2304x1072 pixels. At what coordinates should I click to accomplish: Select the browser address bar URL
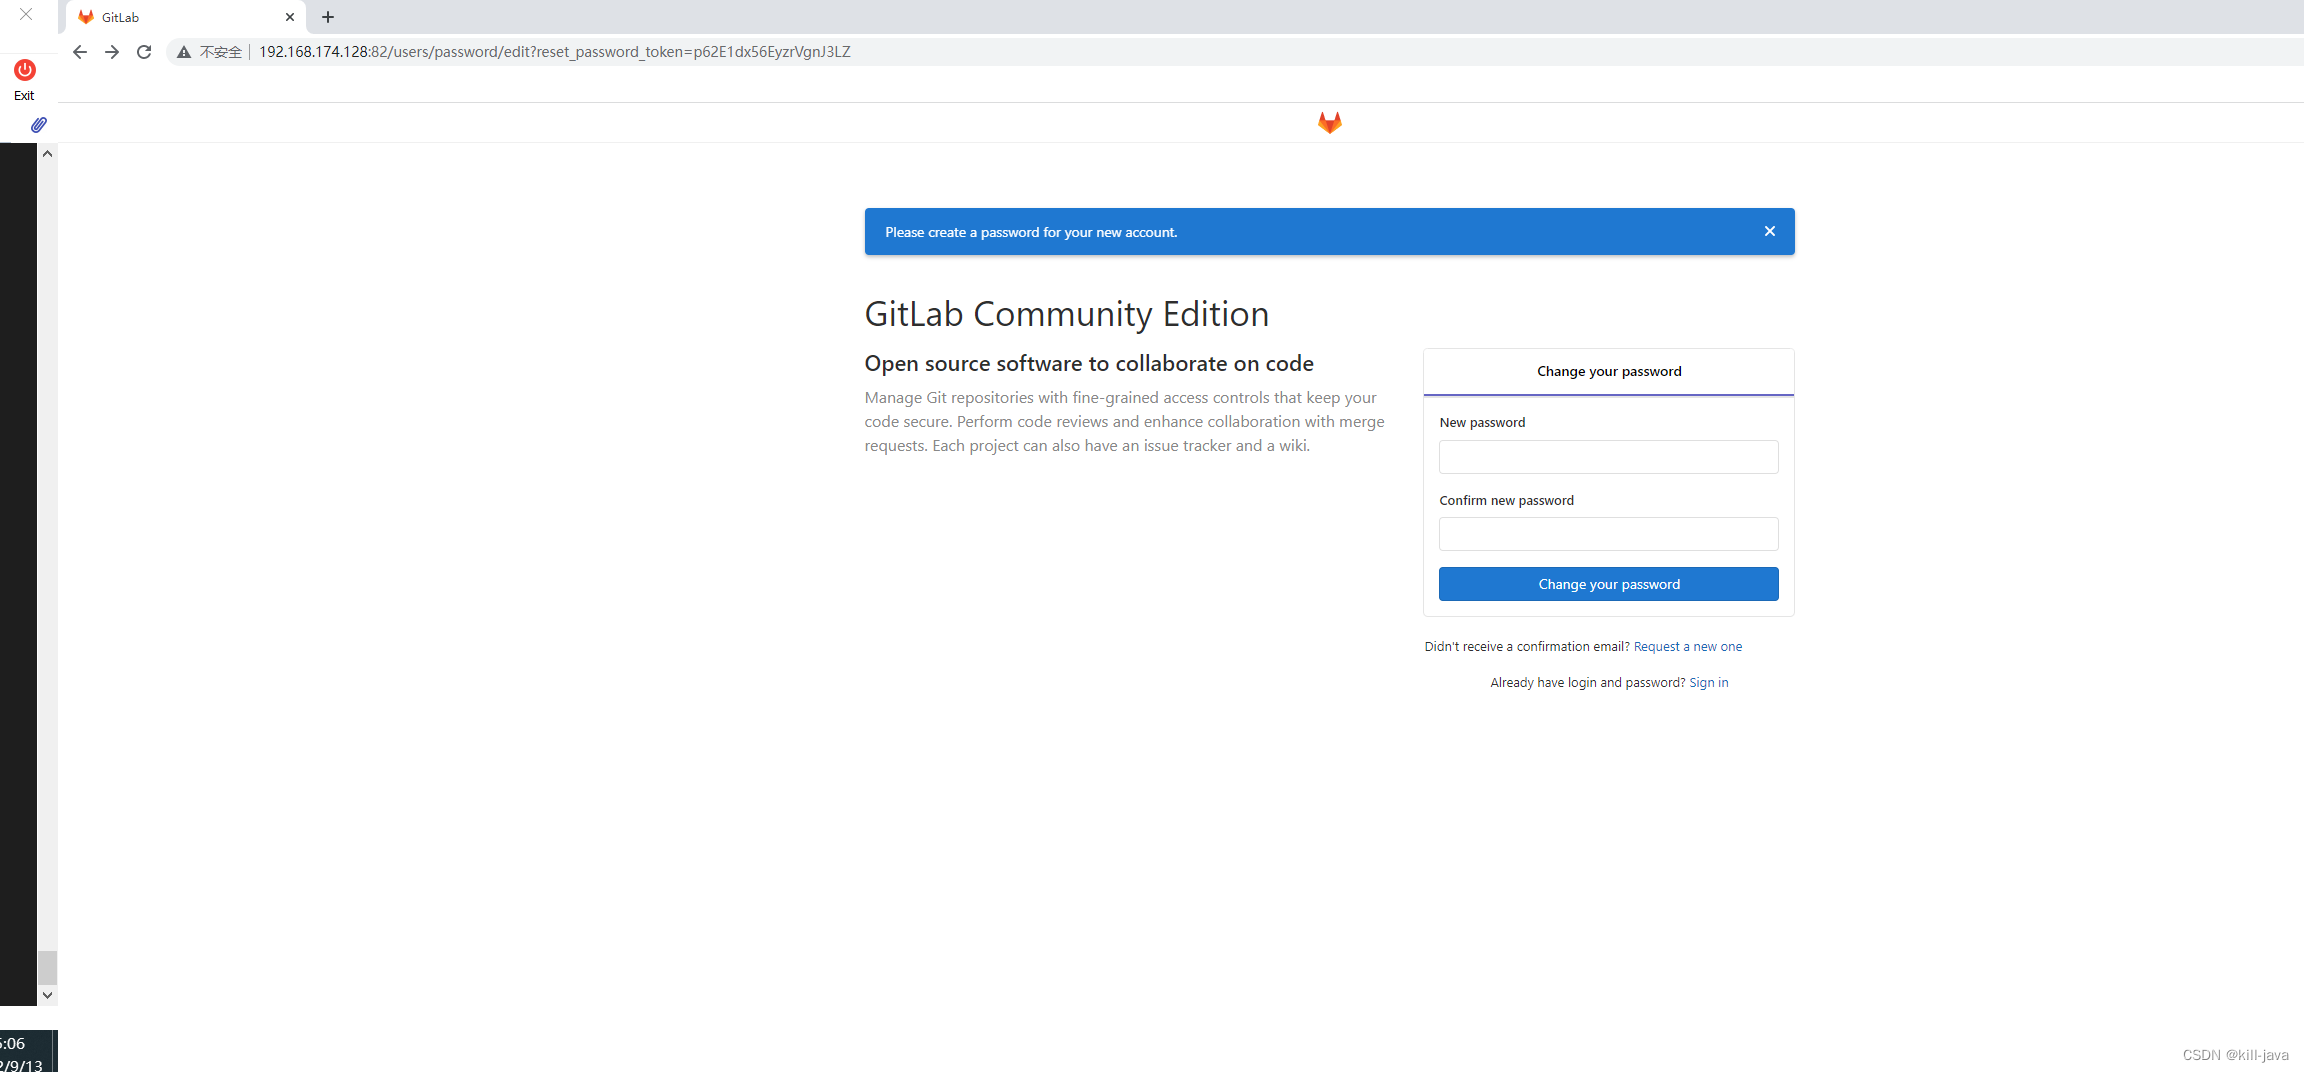point(555,52)
